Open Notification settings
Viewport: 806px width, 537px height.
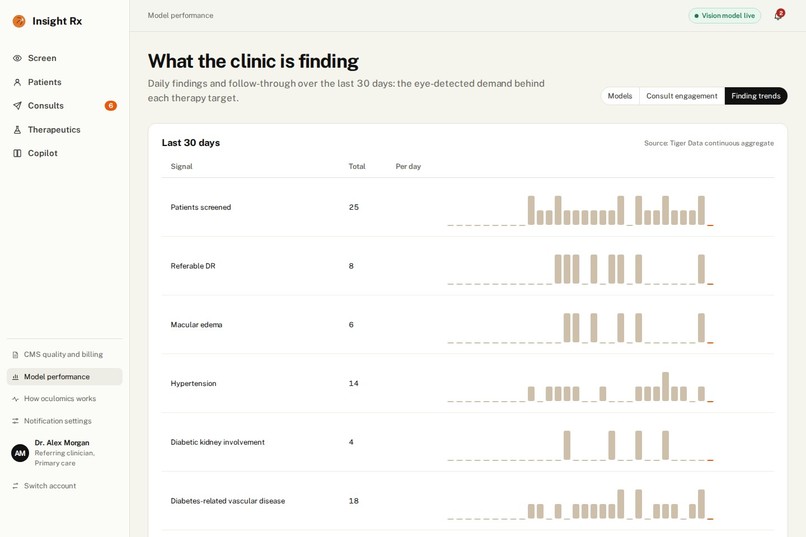(65, 421)
